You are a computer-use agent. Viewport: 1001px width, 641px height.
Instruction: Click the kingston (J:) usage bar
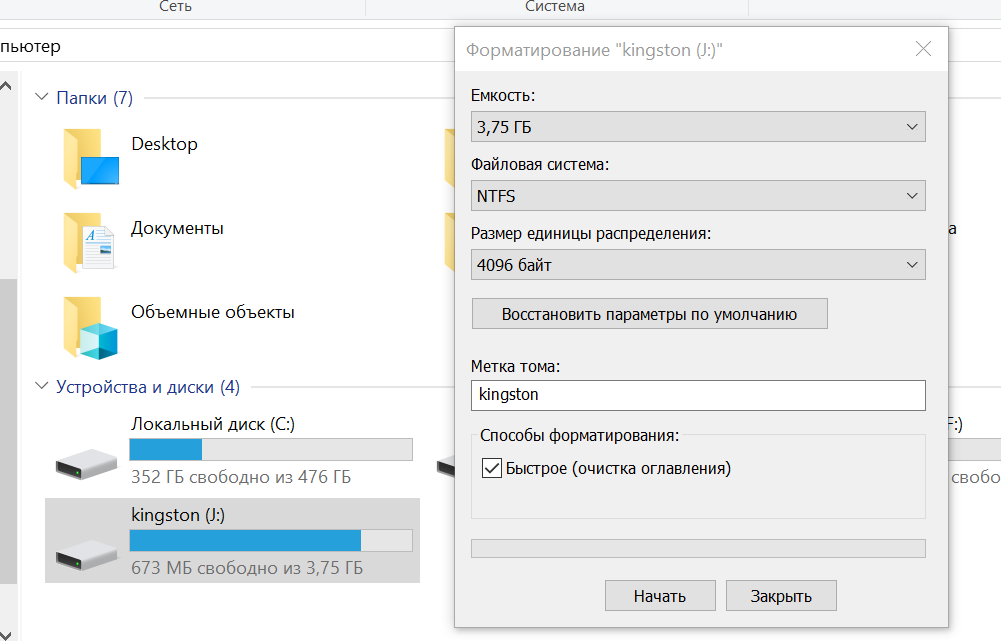(x=271, y=540)
